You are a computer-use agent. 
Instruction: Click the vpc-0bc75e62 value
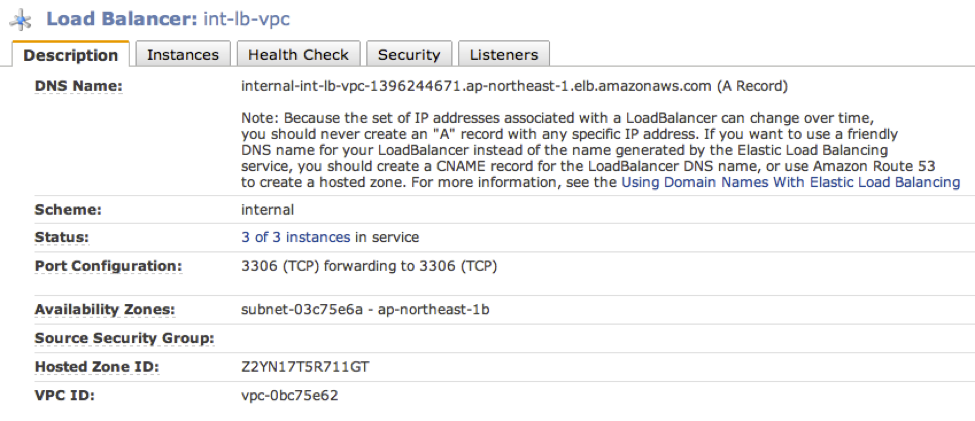point(289,396)
